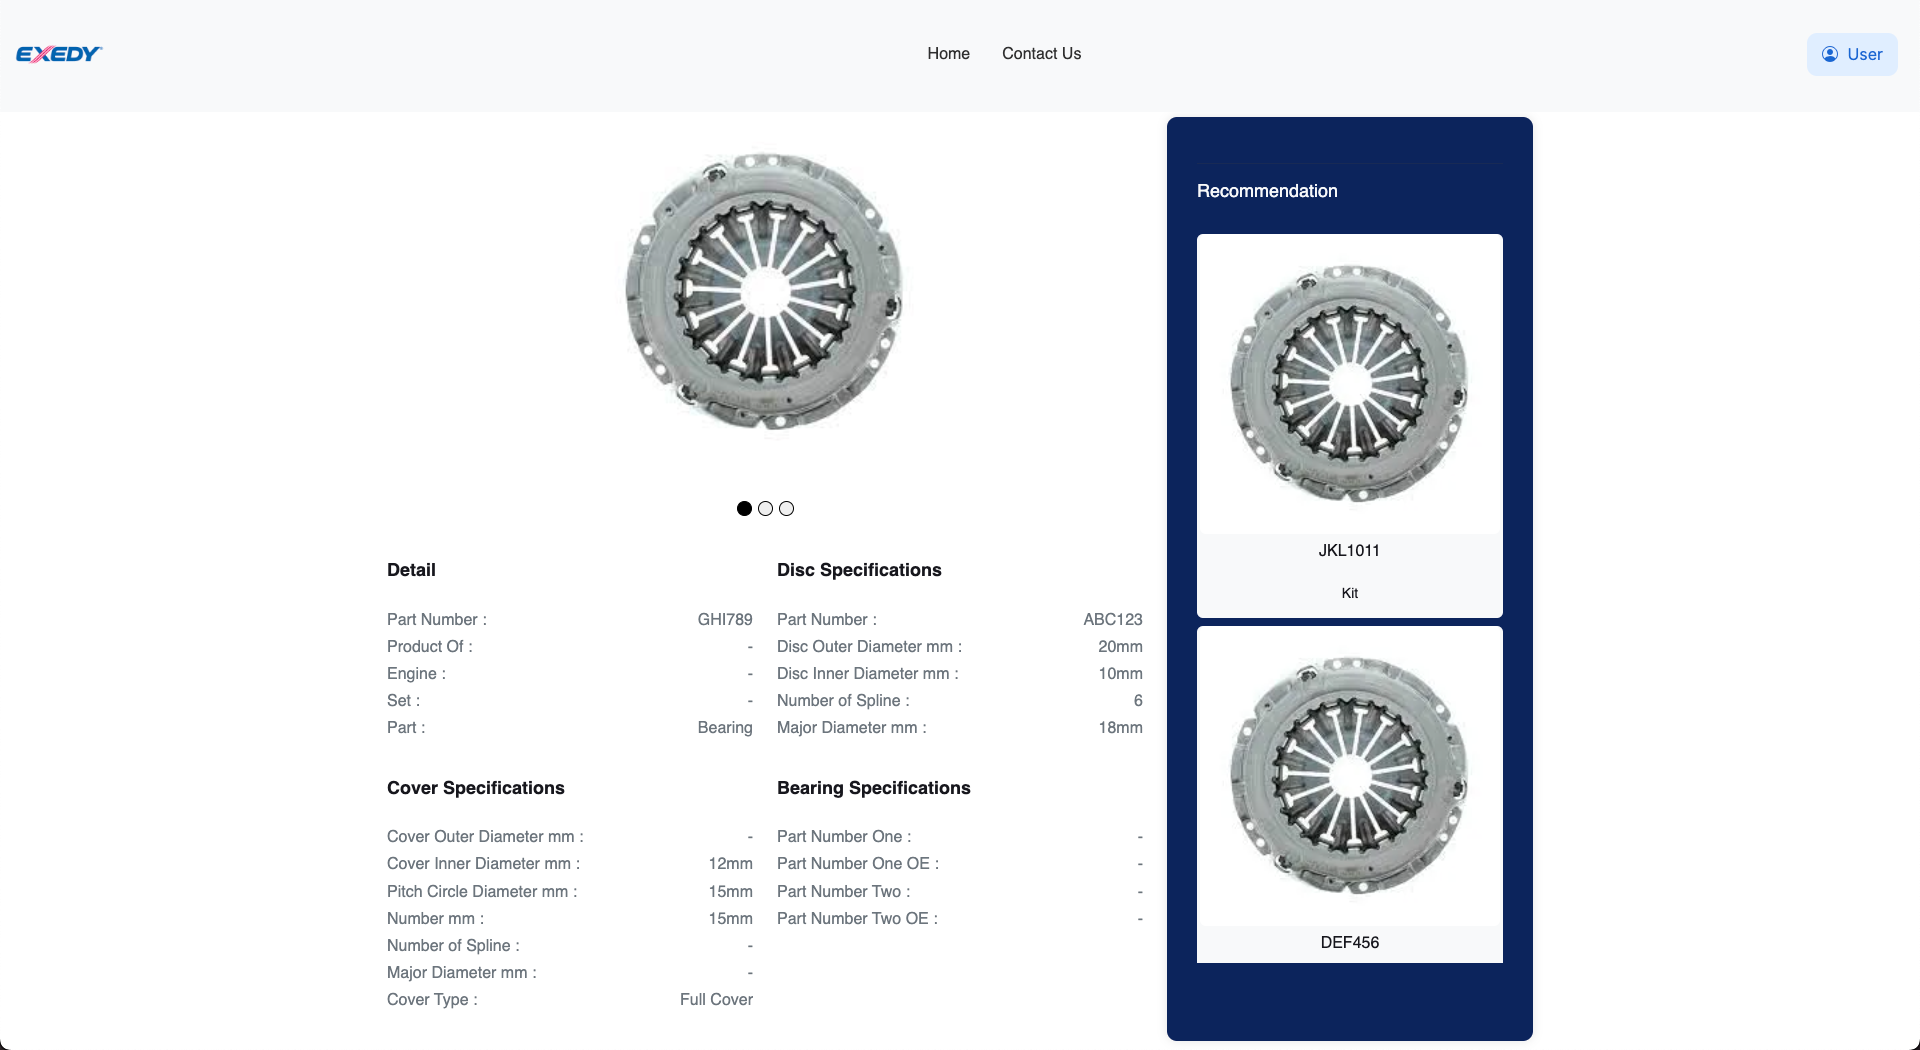1920x1050 pixels.
Task: Go to Contact Us
Action: [1041, 54]
